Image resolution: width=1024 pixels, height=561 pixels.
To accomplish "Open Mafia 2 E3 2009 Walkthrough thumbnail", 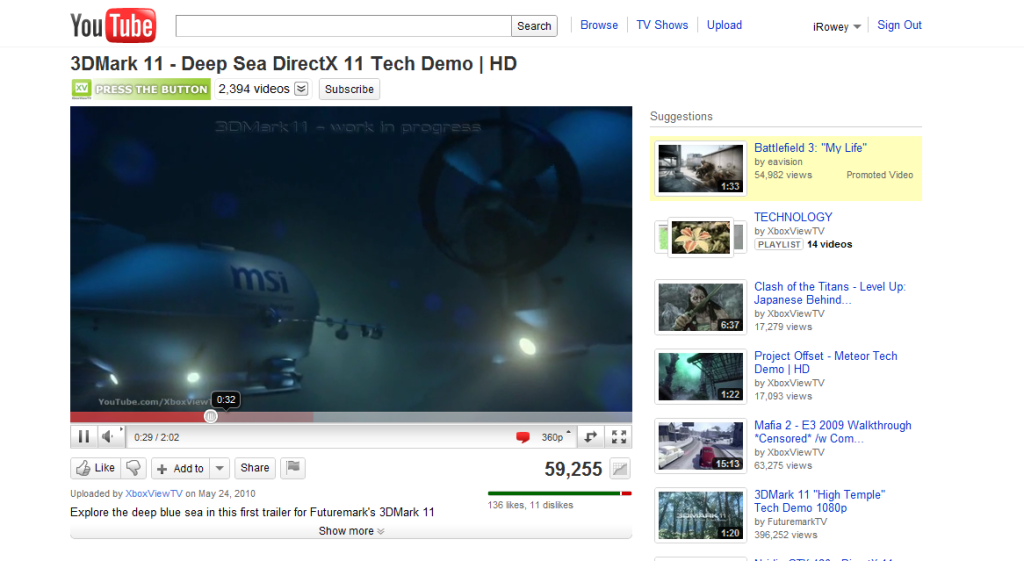I will click(x=701, y=445).
